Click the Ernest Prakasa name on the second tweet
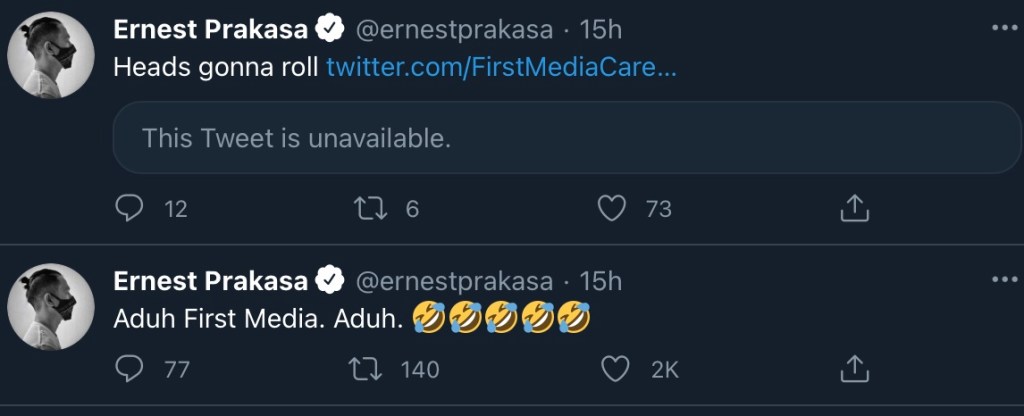 (210, 281)
